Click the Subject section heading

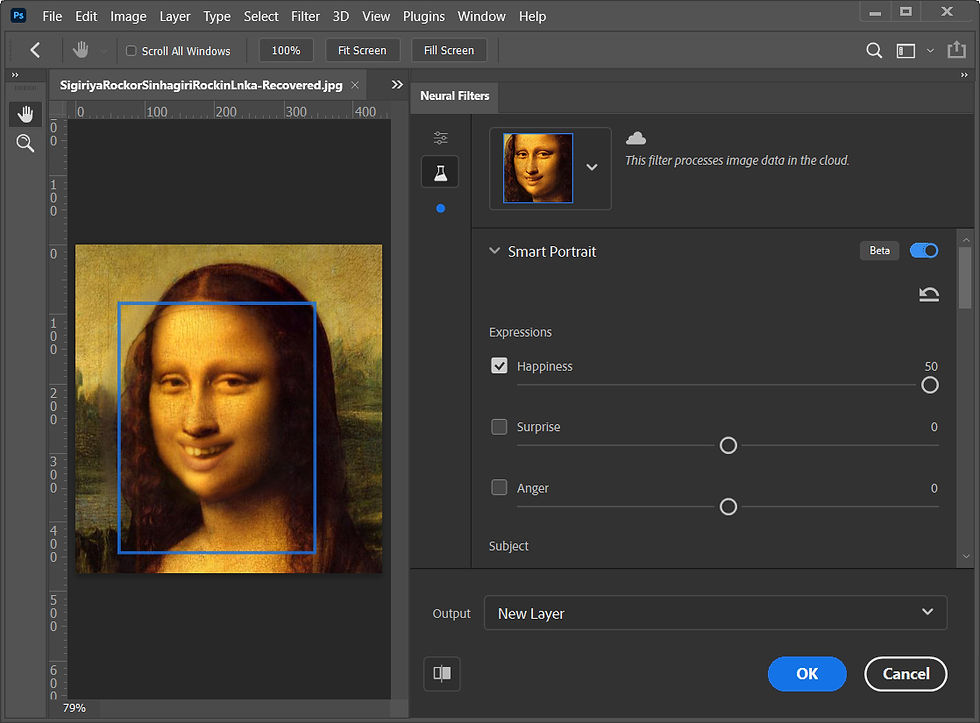point(508,546)
